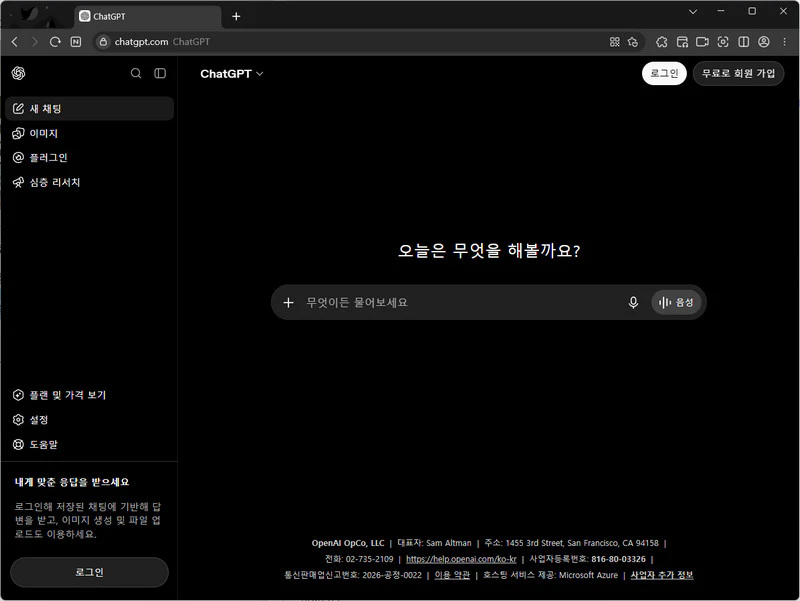Click the white 로그인 button top right
Screen dimensions: 800x601
point(664,73)
